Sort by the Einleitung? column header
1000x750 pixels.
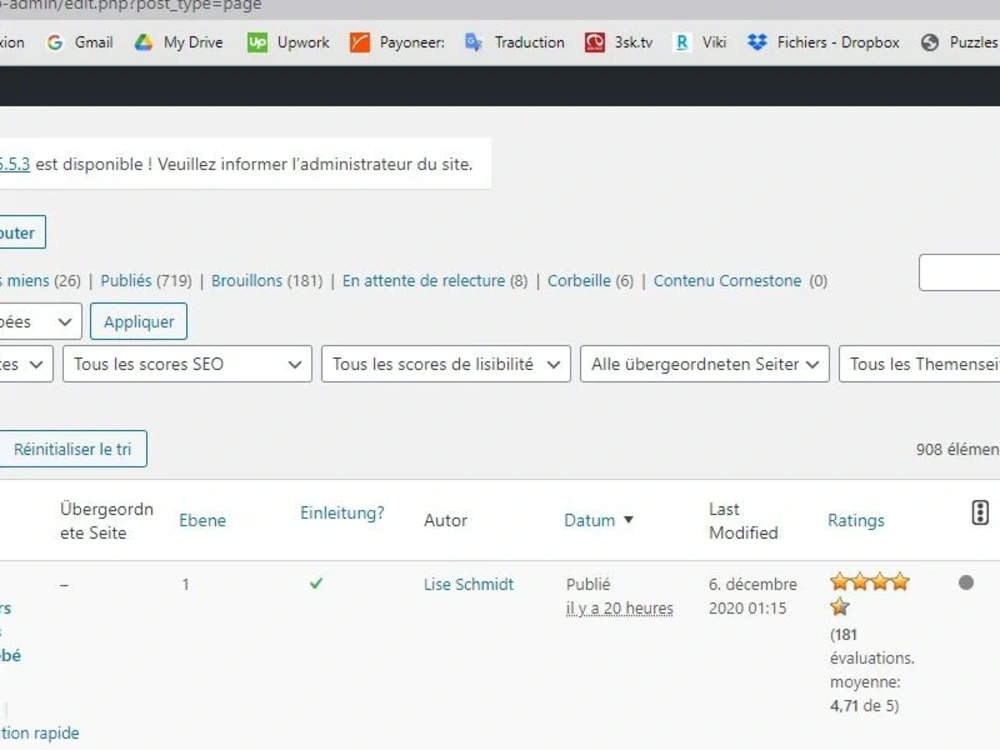pos(342,513)
